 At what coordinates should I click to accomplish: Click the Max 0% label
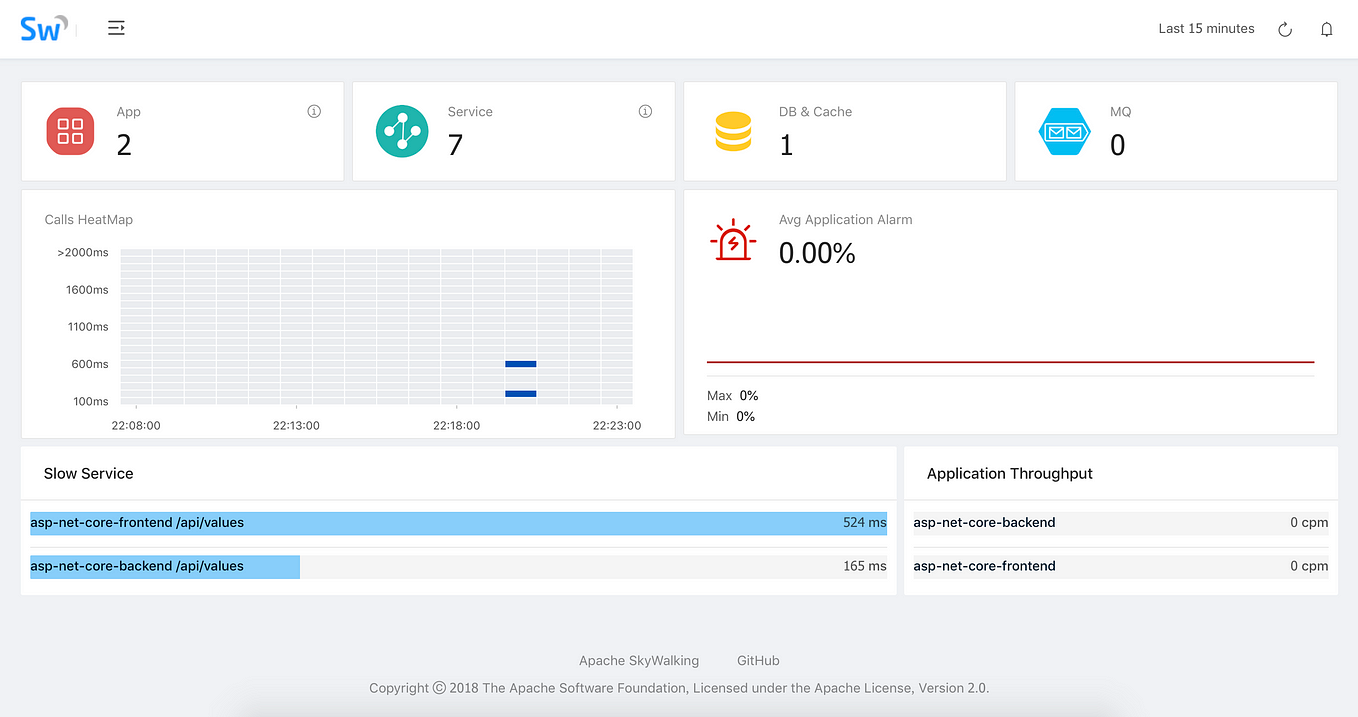pyautogui.click(x=732, y=396)
